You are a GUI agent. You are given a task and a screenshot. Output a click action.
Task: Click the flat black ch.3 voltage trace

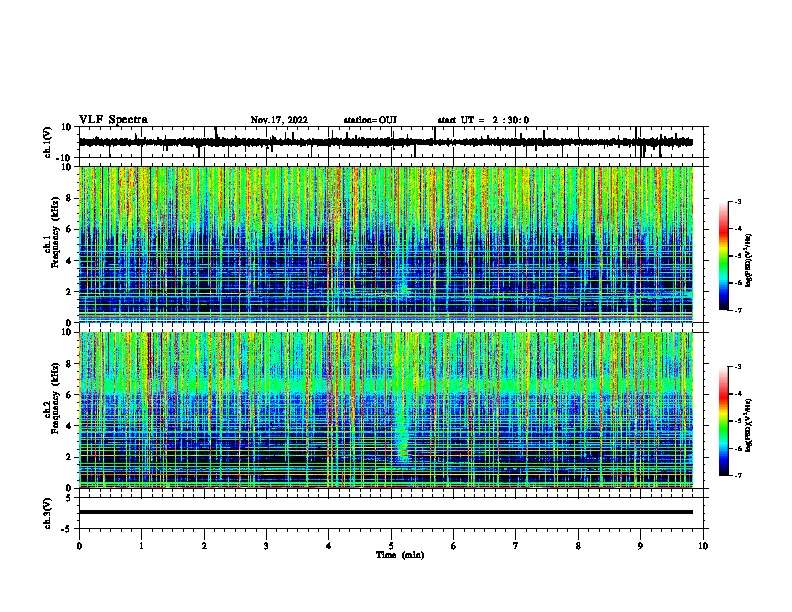pyautogui.click(x=385, y=512)
